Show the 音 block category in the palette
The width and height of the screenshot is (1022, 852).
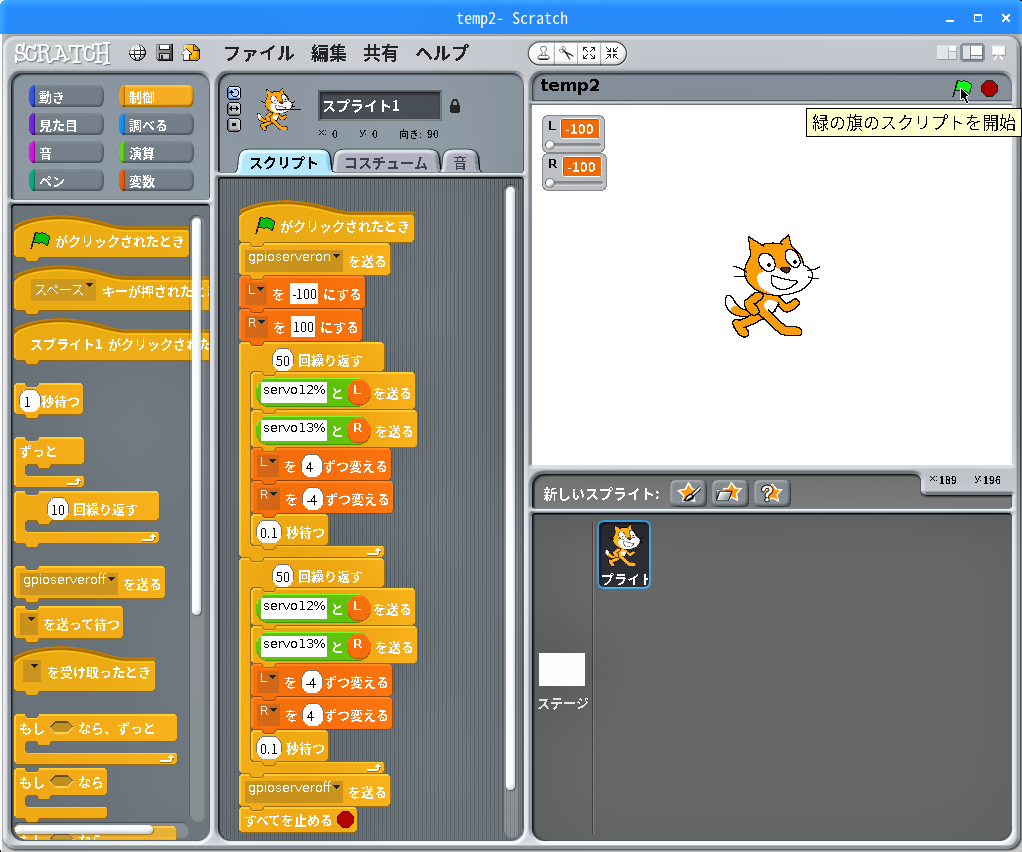click(66, 153)
